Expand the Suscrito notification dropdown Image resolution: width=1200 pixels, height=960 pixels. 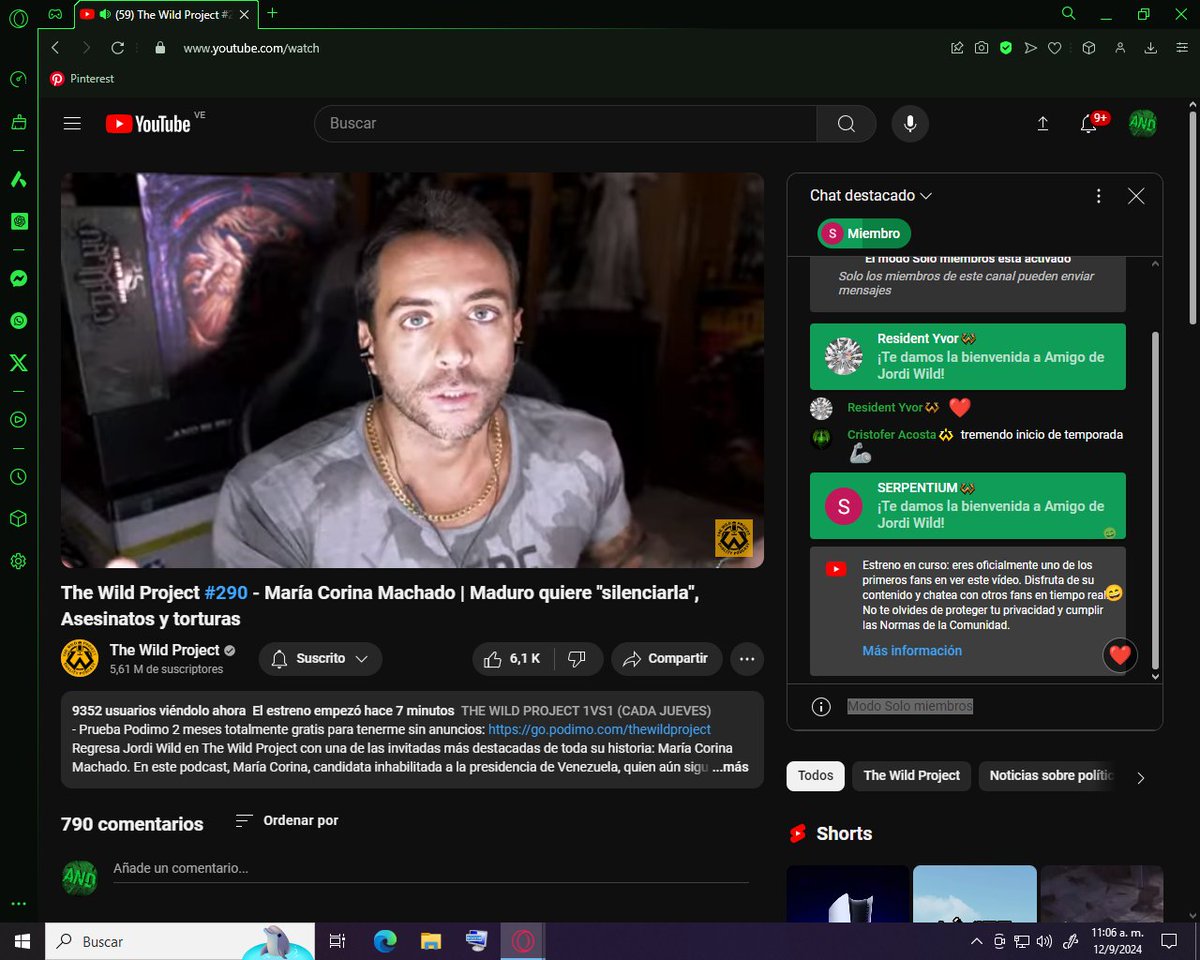(x=320, y=659)
